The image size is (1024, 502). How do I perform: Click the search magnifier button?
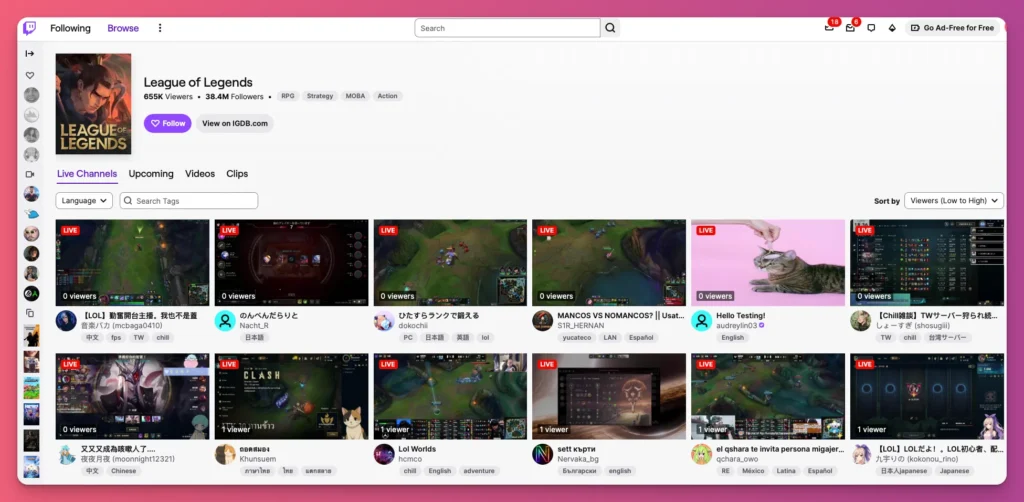(x=610, y=28)
